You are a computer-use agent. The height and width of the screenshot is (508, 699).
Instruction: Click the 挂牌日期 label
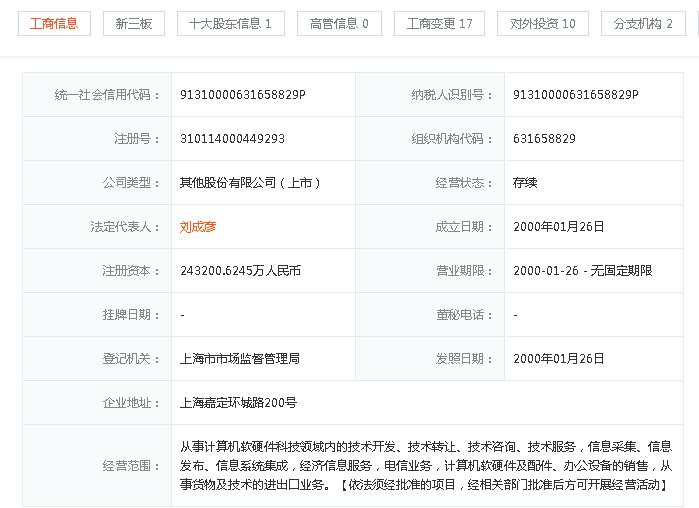coord(131,315)
